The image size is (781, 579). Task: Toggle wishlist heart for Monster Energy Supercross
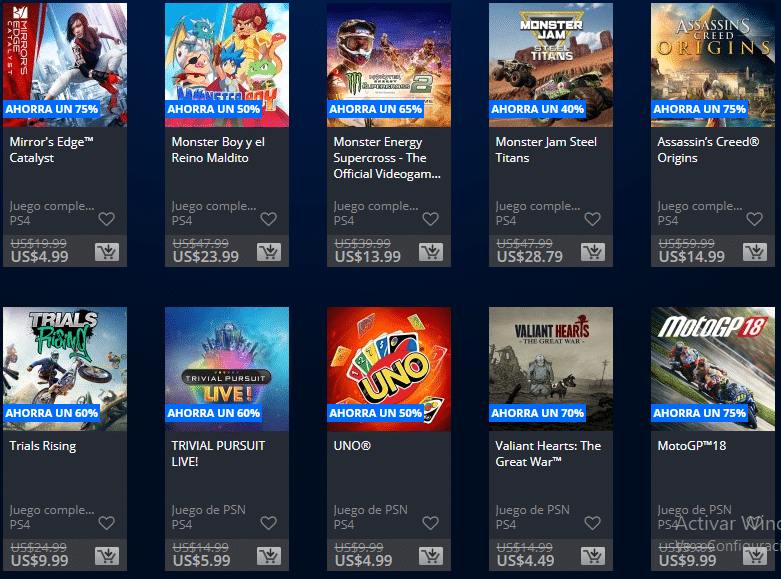point(430,219)
